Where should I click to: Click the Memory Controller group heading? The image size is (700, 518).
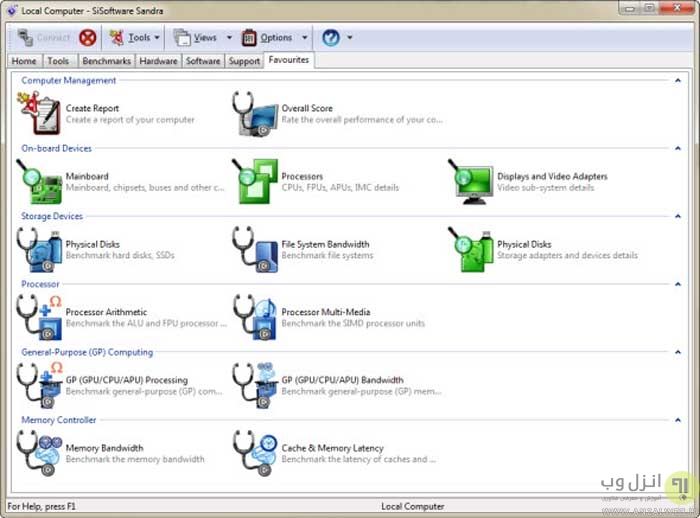click(x=58, y=420)
